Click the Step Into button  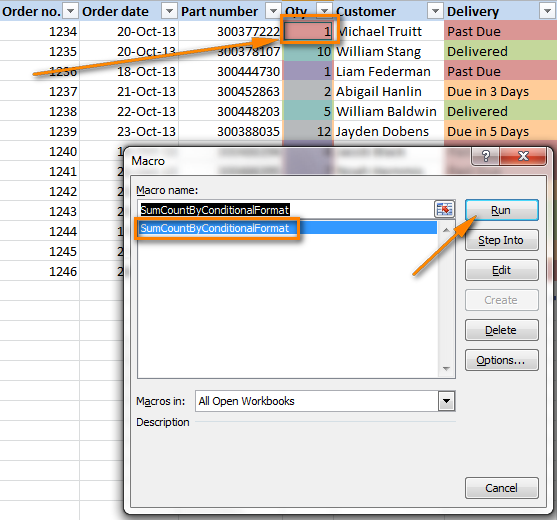(x=502, y=240)
